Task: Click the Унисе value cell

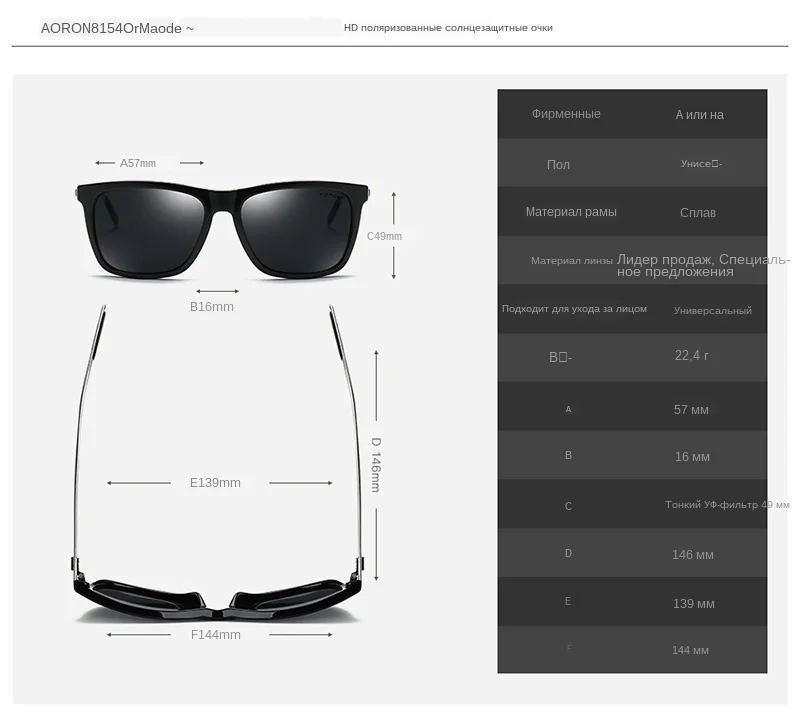Action: coord(701,164)
